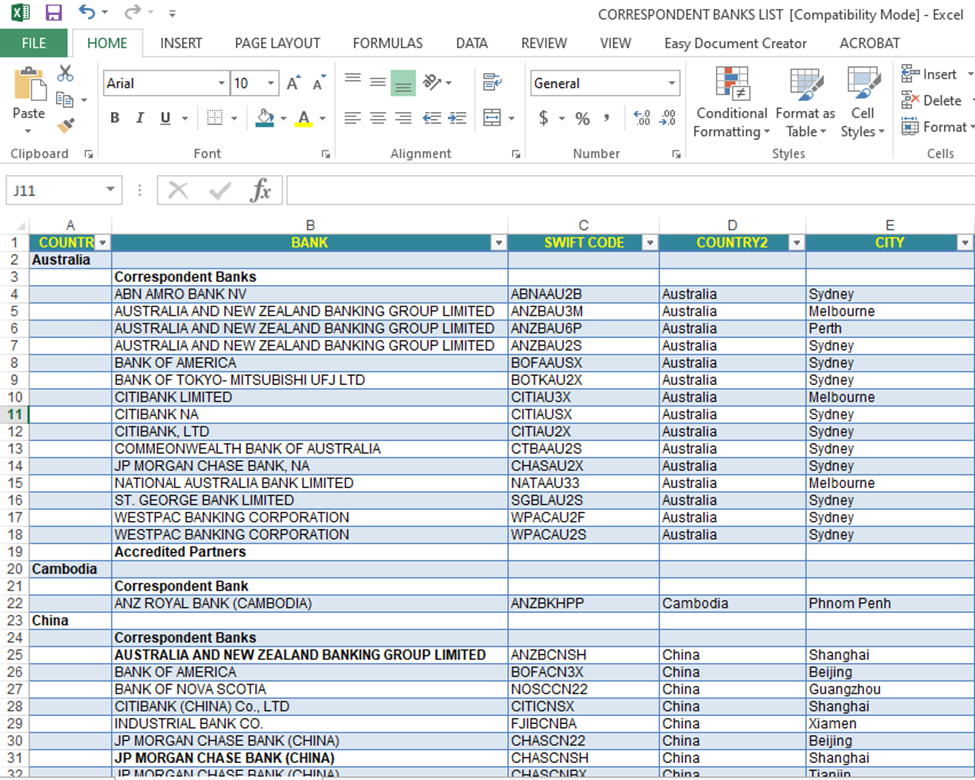
Task: Select the Format Painter brush icon
Action: tap(65, 125)
